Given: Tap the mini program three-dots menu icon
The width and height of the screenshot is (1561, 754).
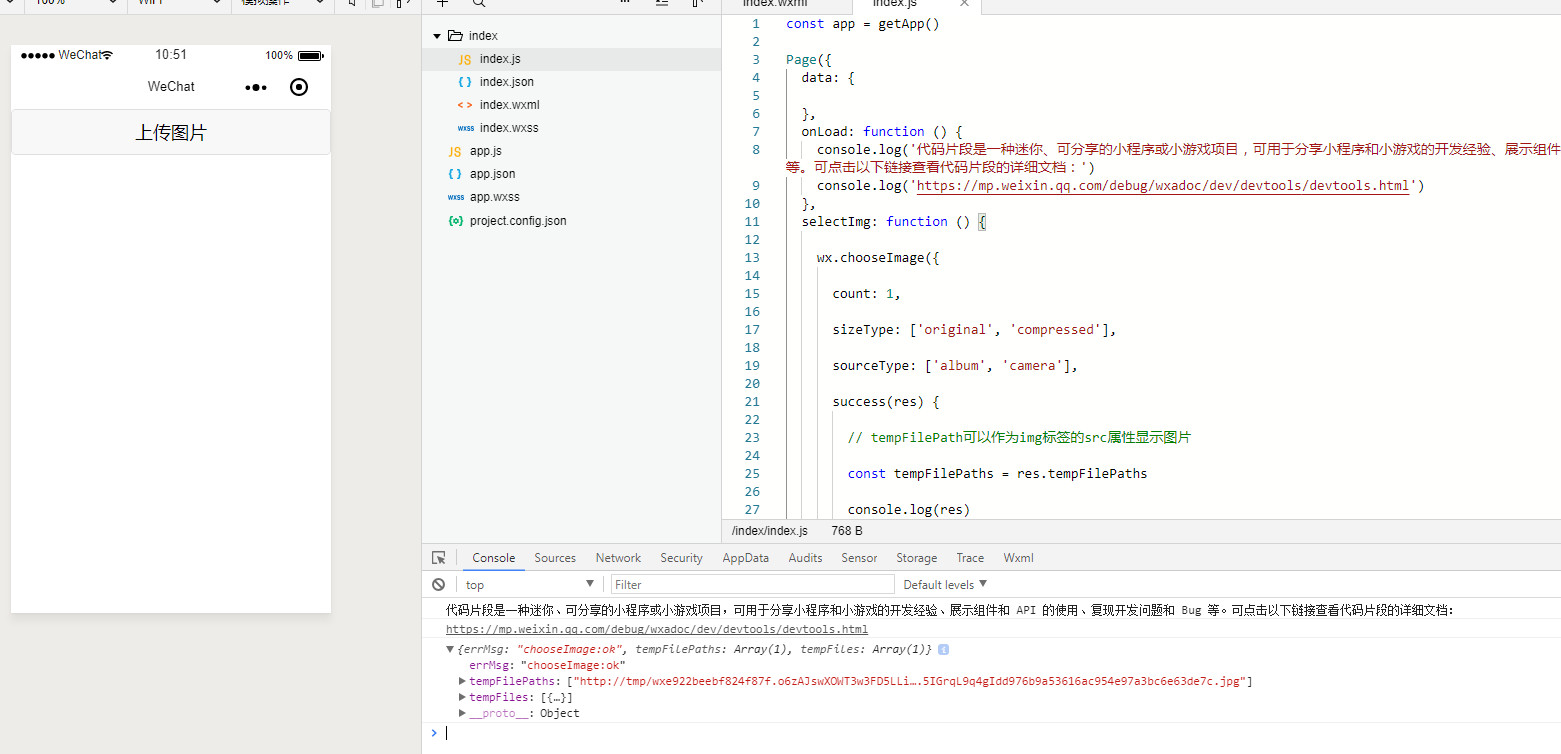Looking at the screenshot, I should coord(256,88).
